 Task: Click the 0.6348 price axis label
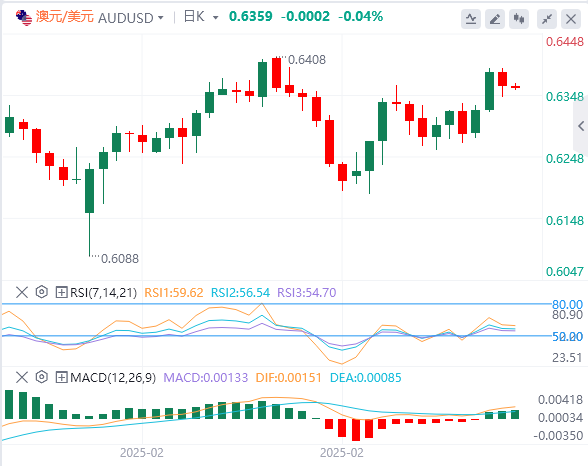point(565,97)
